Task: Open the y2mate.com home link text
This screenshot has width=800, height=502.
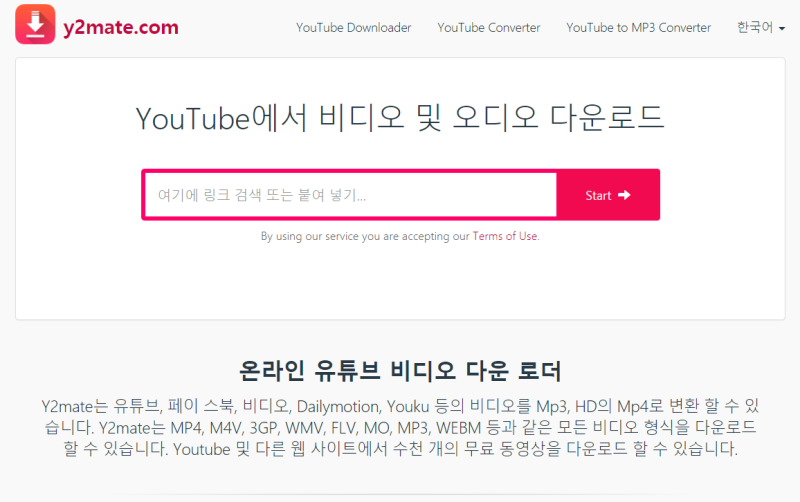Action: point(121,27)
